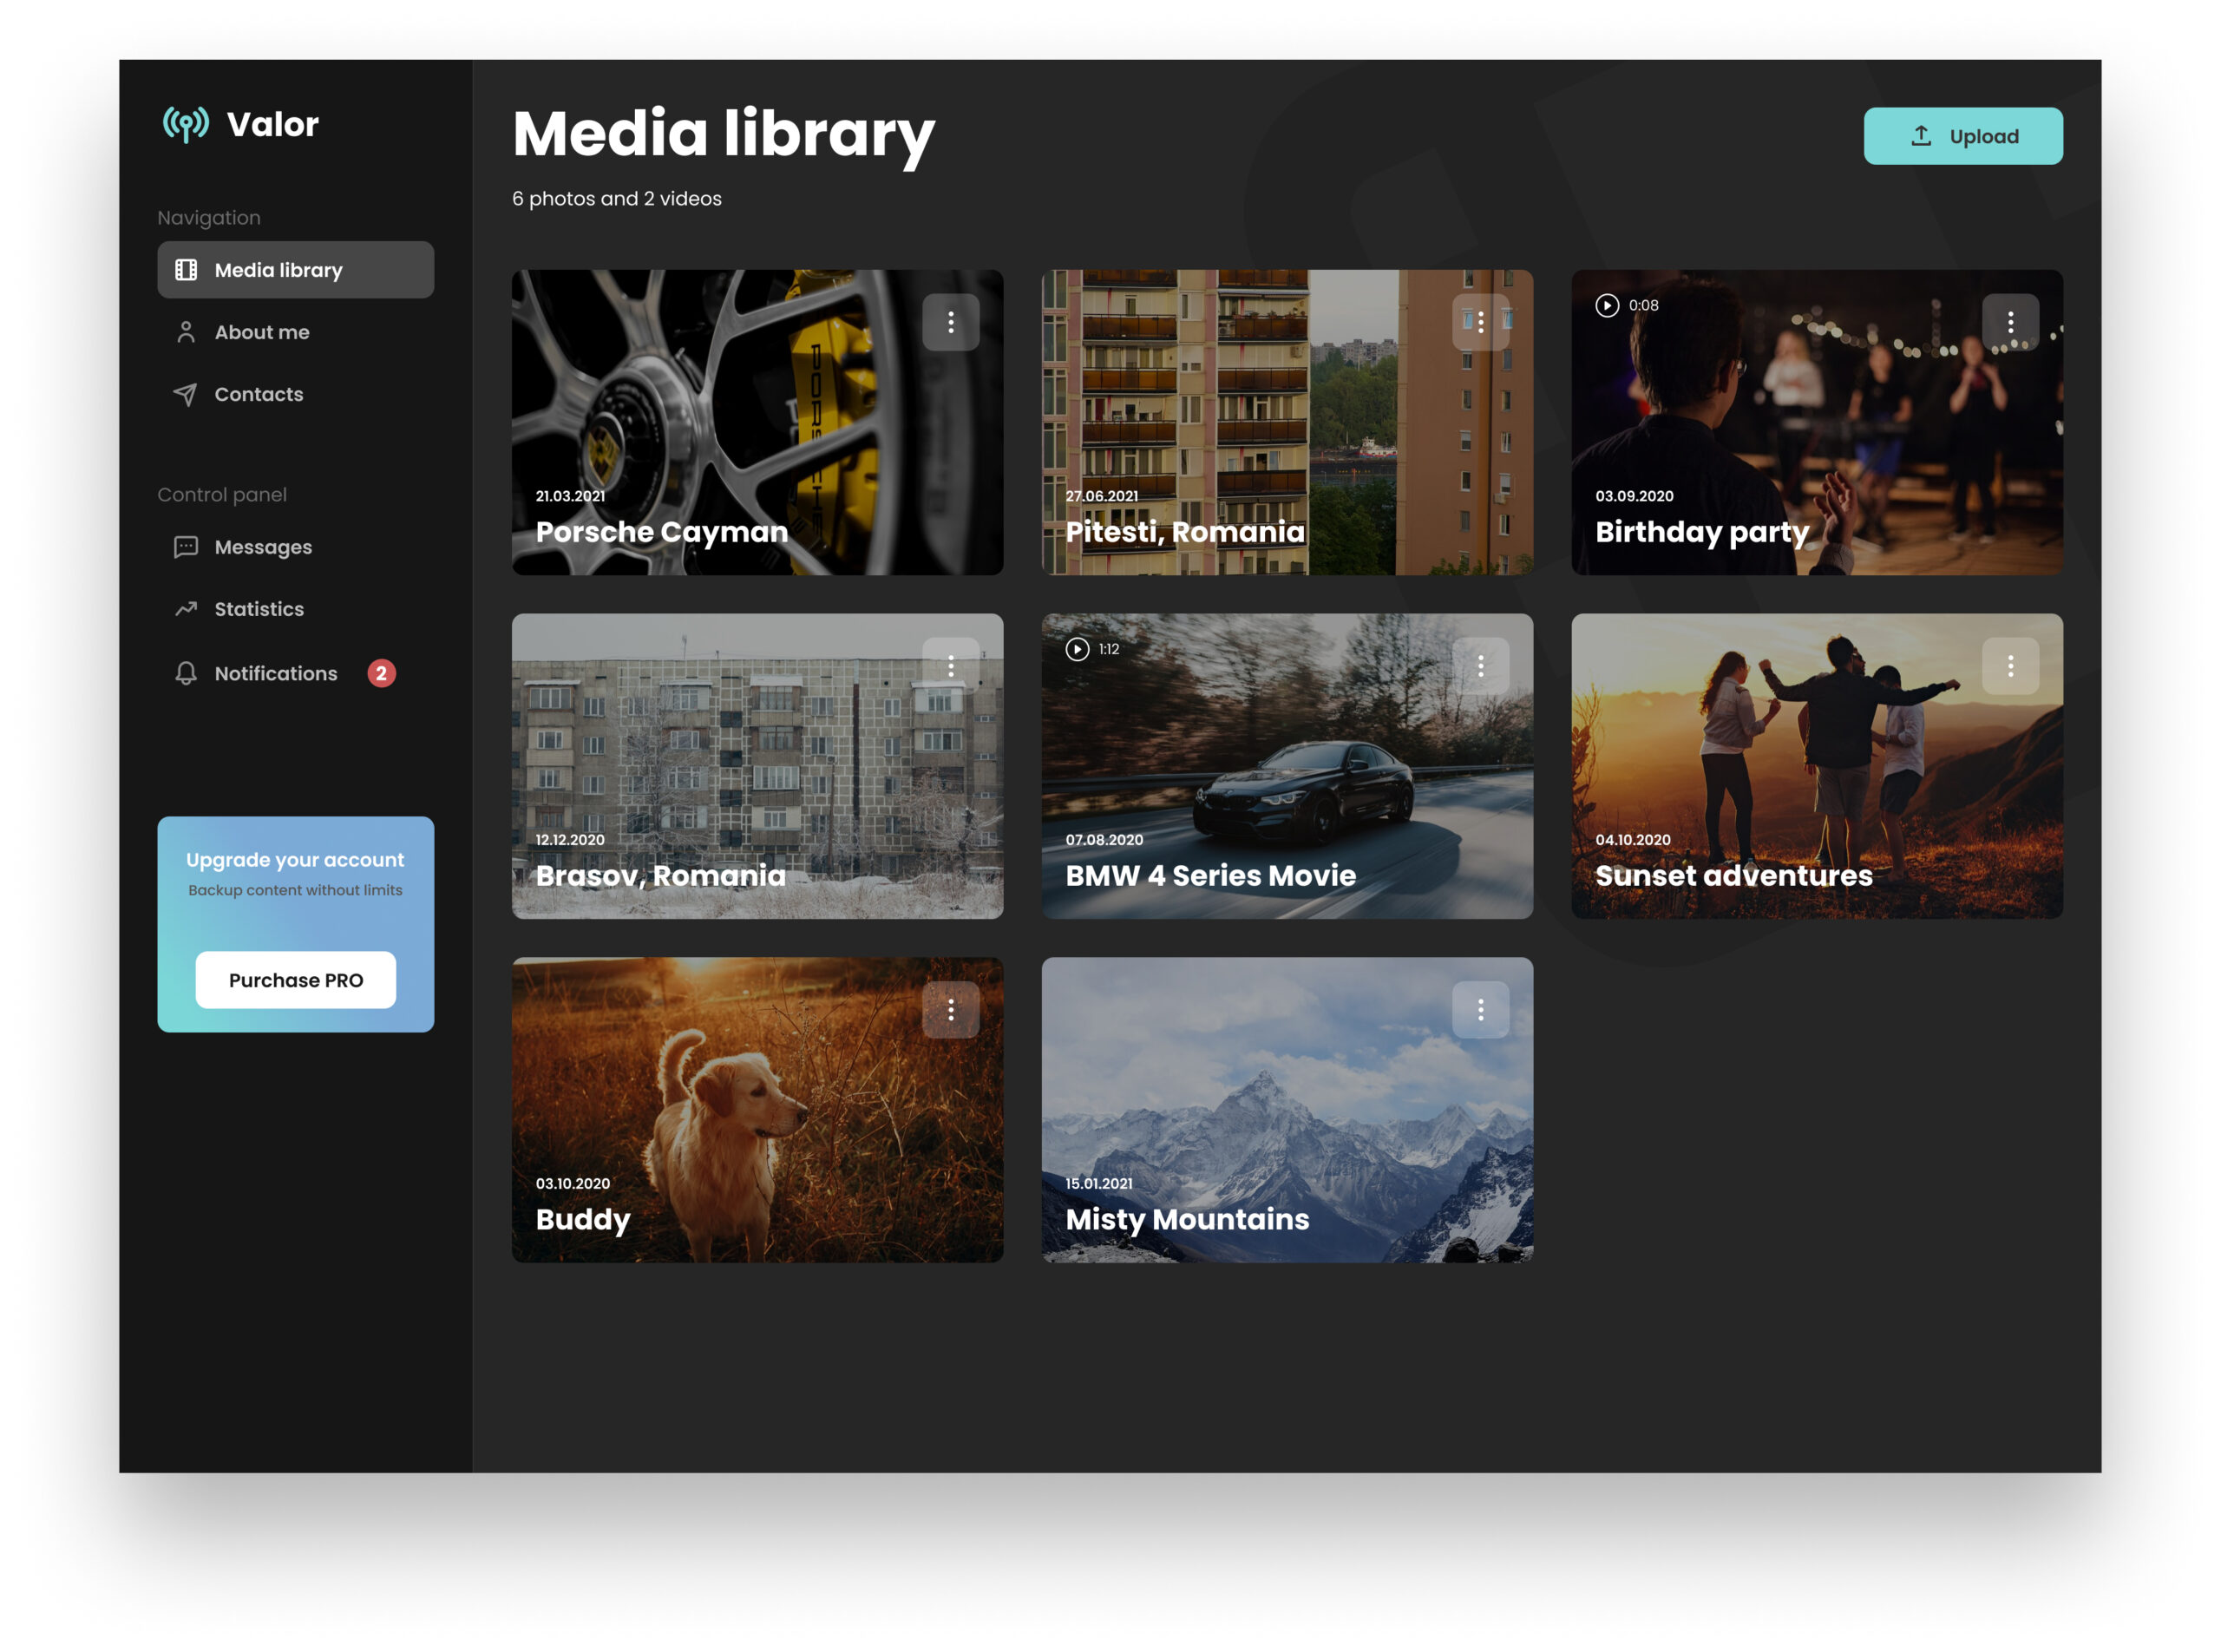Click the Statistics trend arrow icon
The image size is (2221, 1652).
(x=186, y=609)
